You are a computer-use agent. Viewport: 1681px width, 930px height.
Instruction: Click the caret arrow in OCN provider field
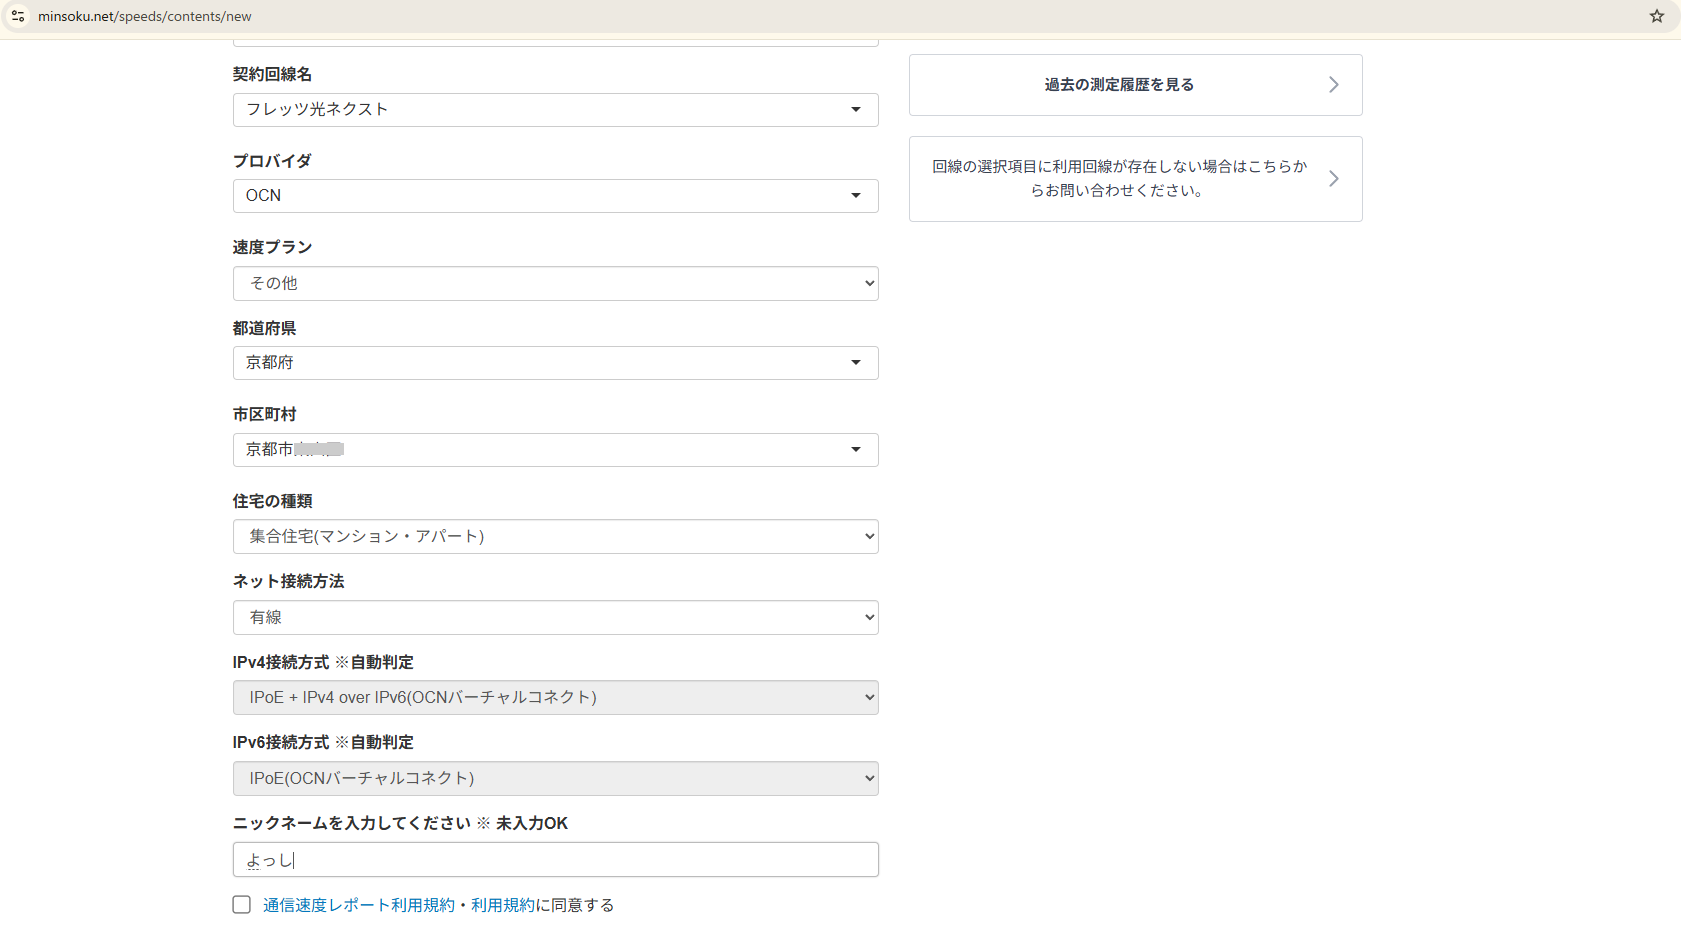coord(856,196)
